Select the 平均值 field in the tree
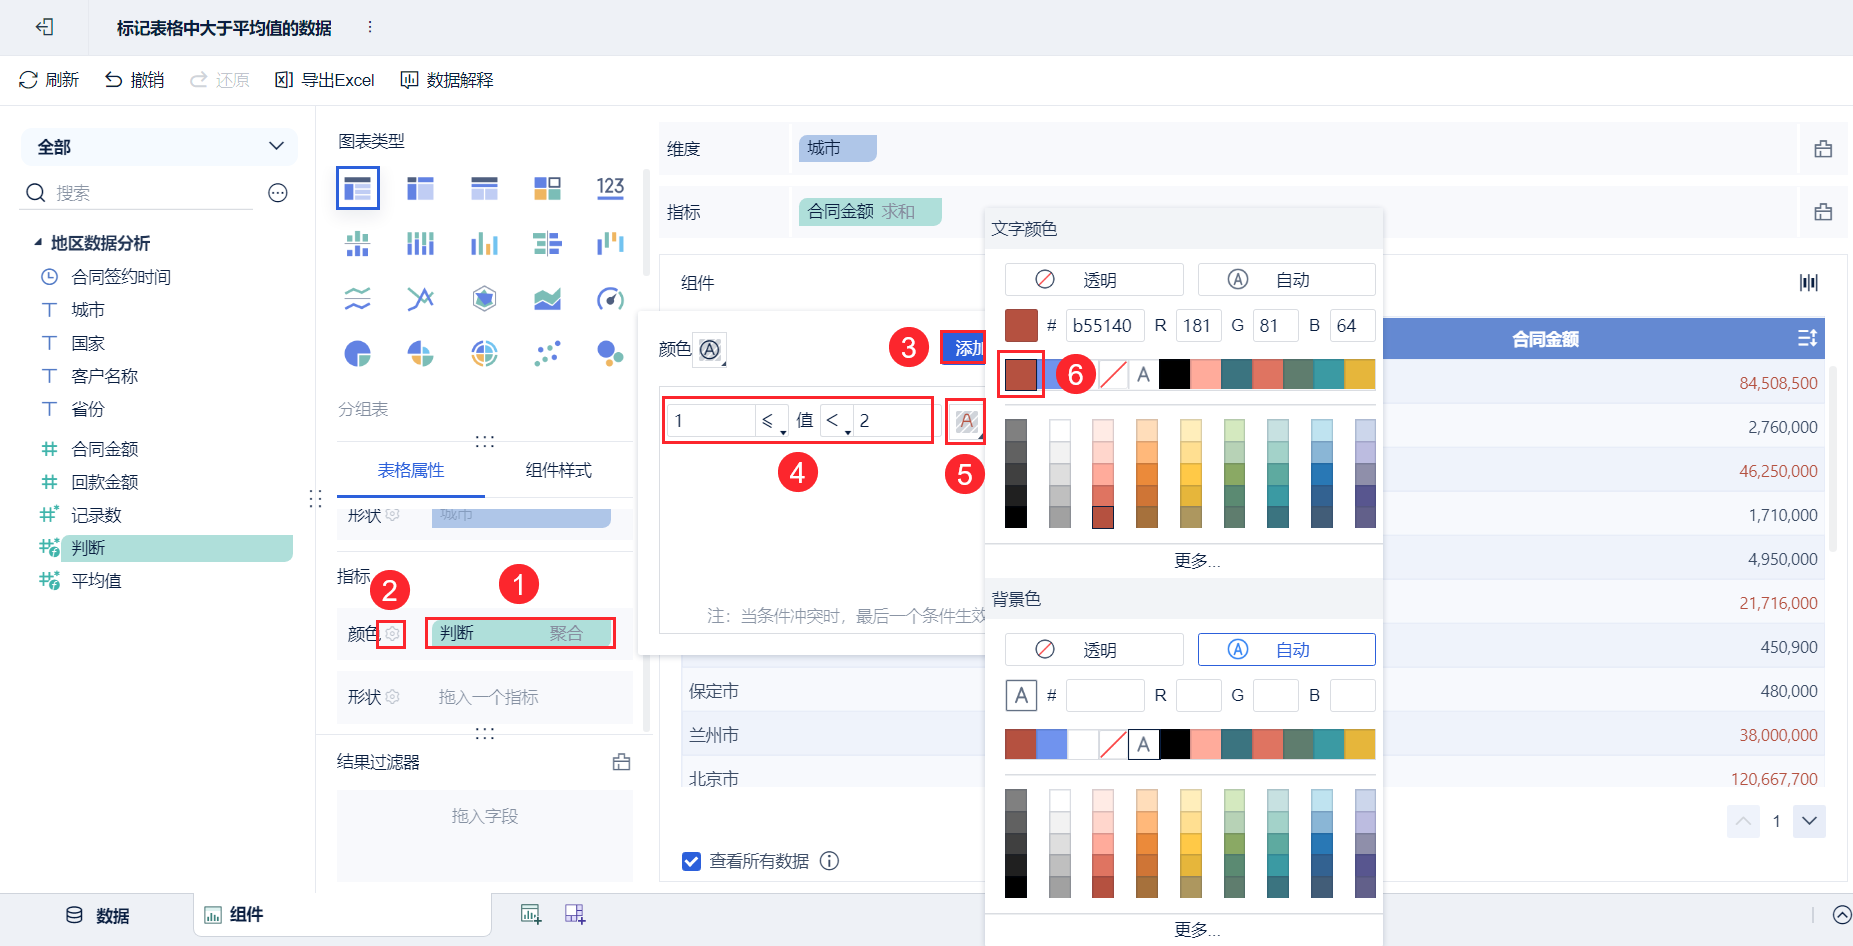1853x946 pixels. point(97,581)
